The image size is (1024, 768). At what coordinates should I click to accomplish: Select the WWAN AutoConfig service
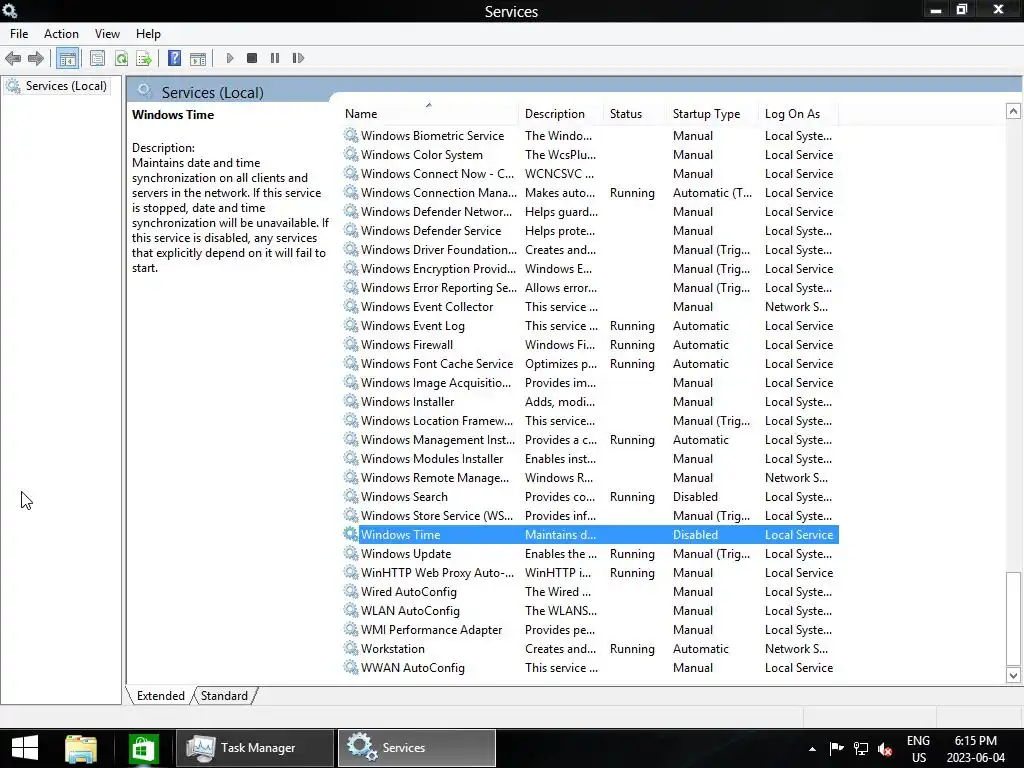coord(590,667)
